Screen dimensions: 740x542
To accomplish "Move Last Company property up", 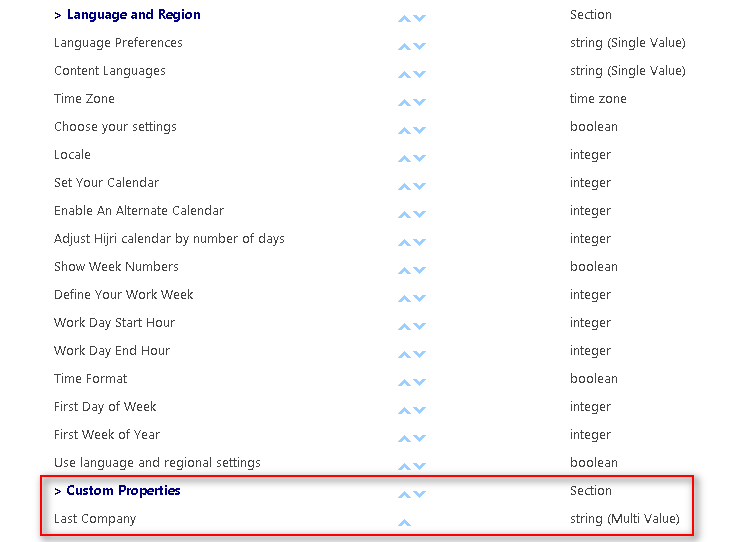I will point(404,522).
